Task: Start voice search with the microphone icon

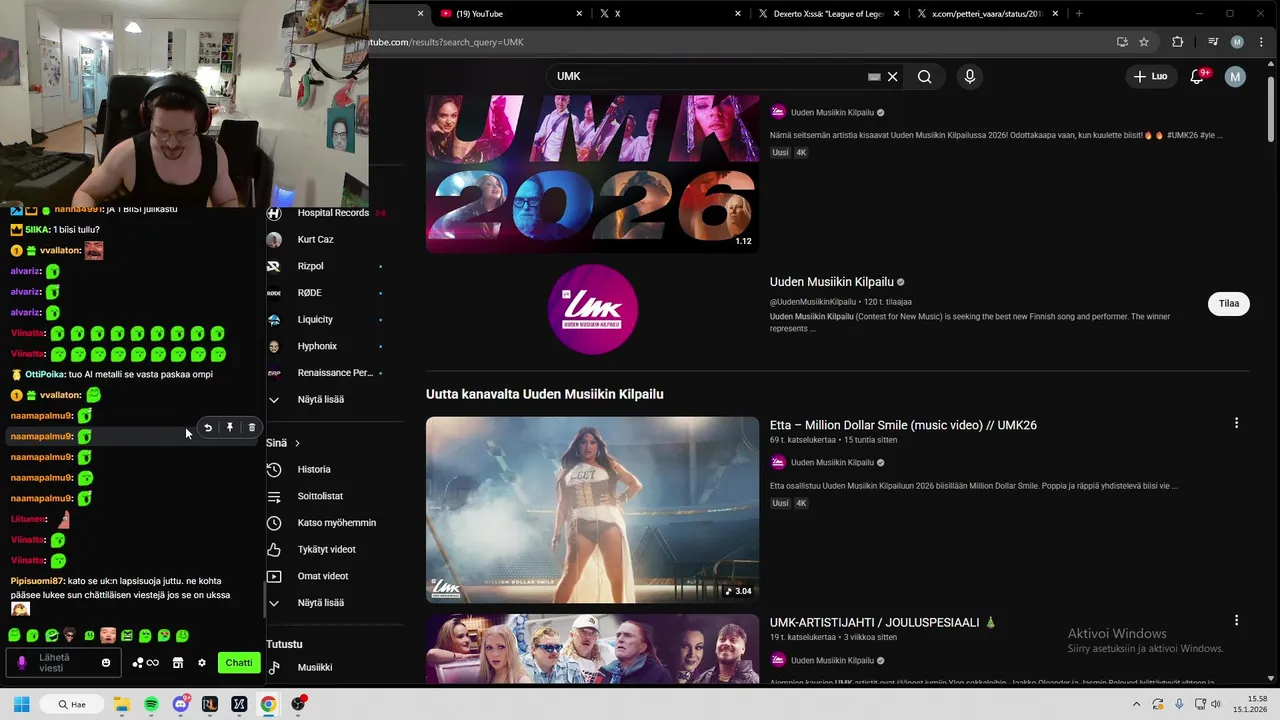Action: (x=969, y=76)
